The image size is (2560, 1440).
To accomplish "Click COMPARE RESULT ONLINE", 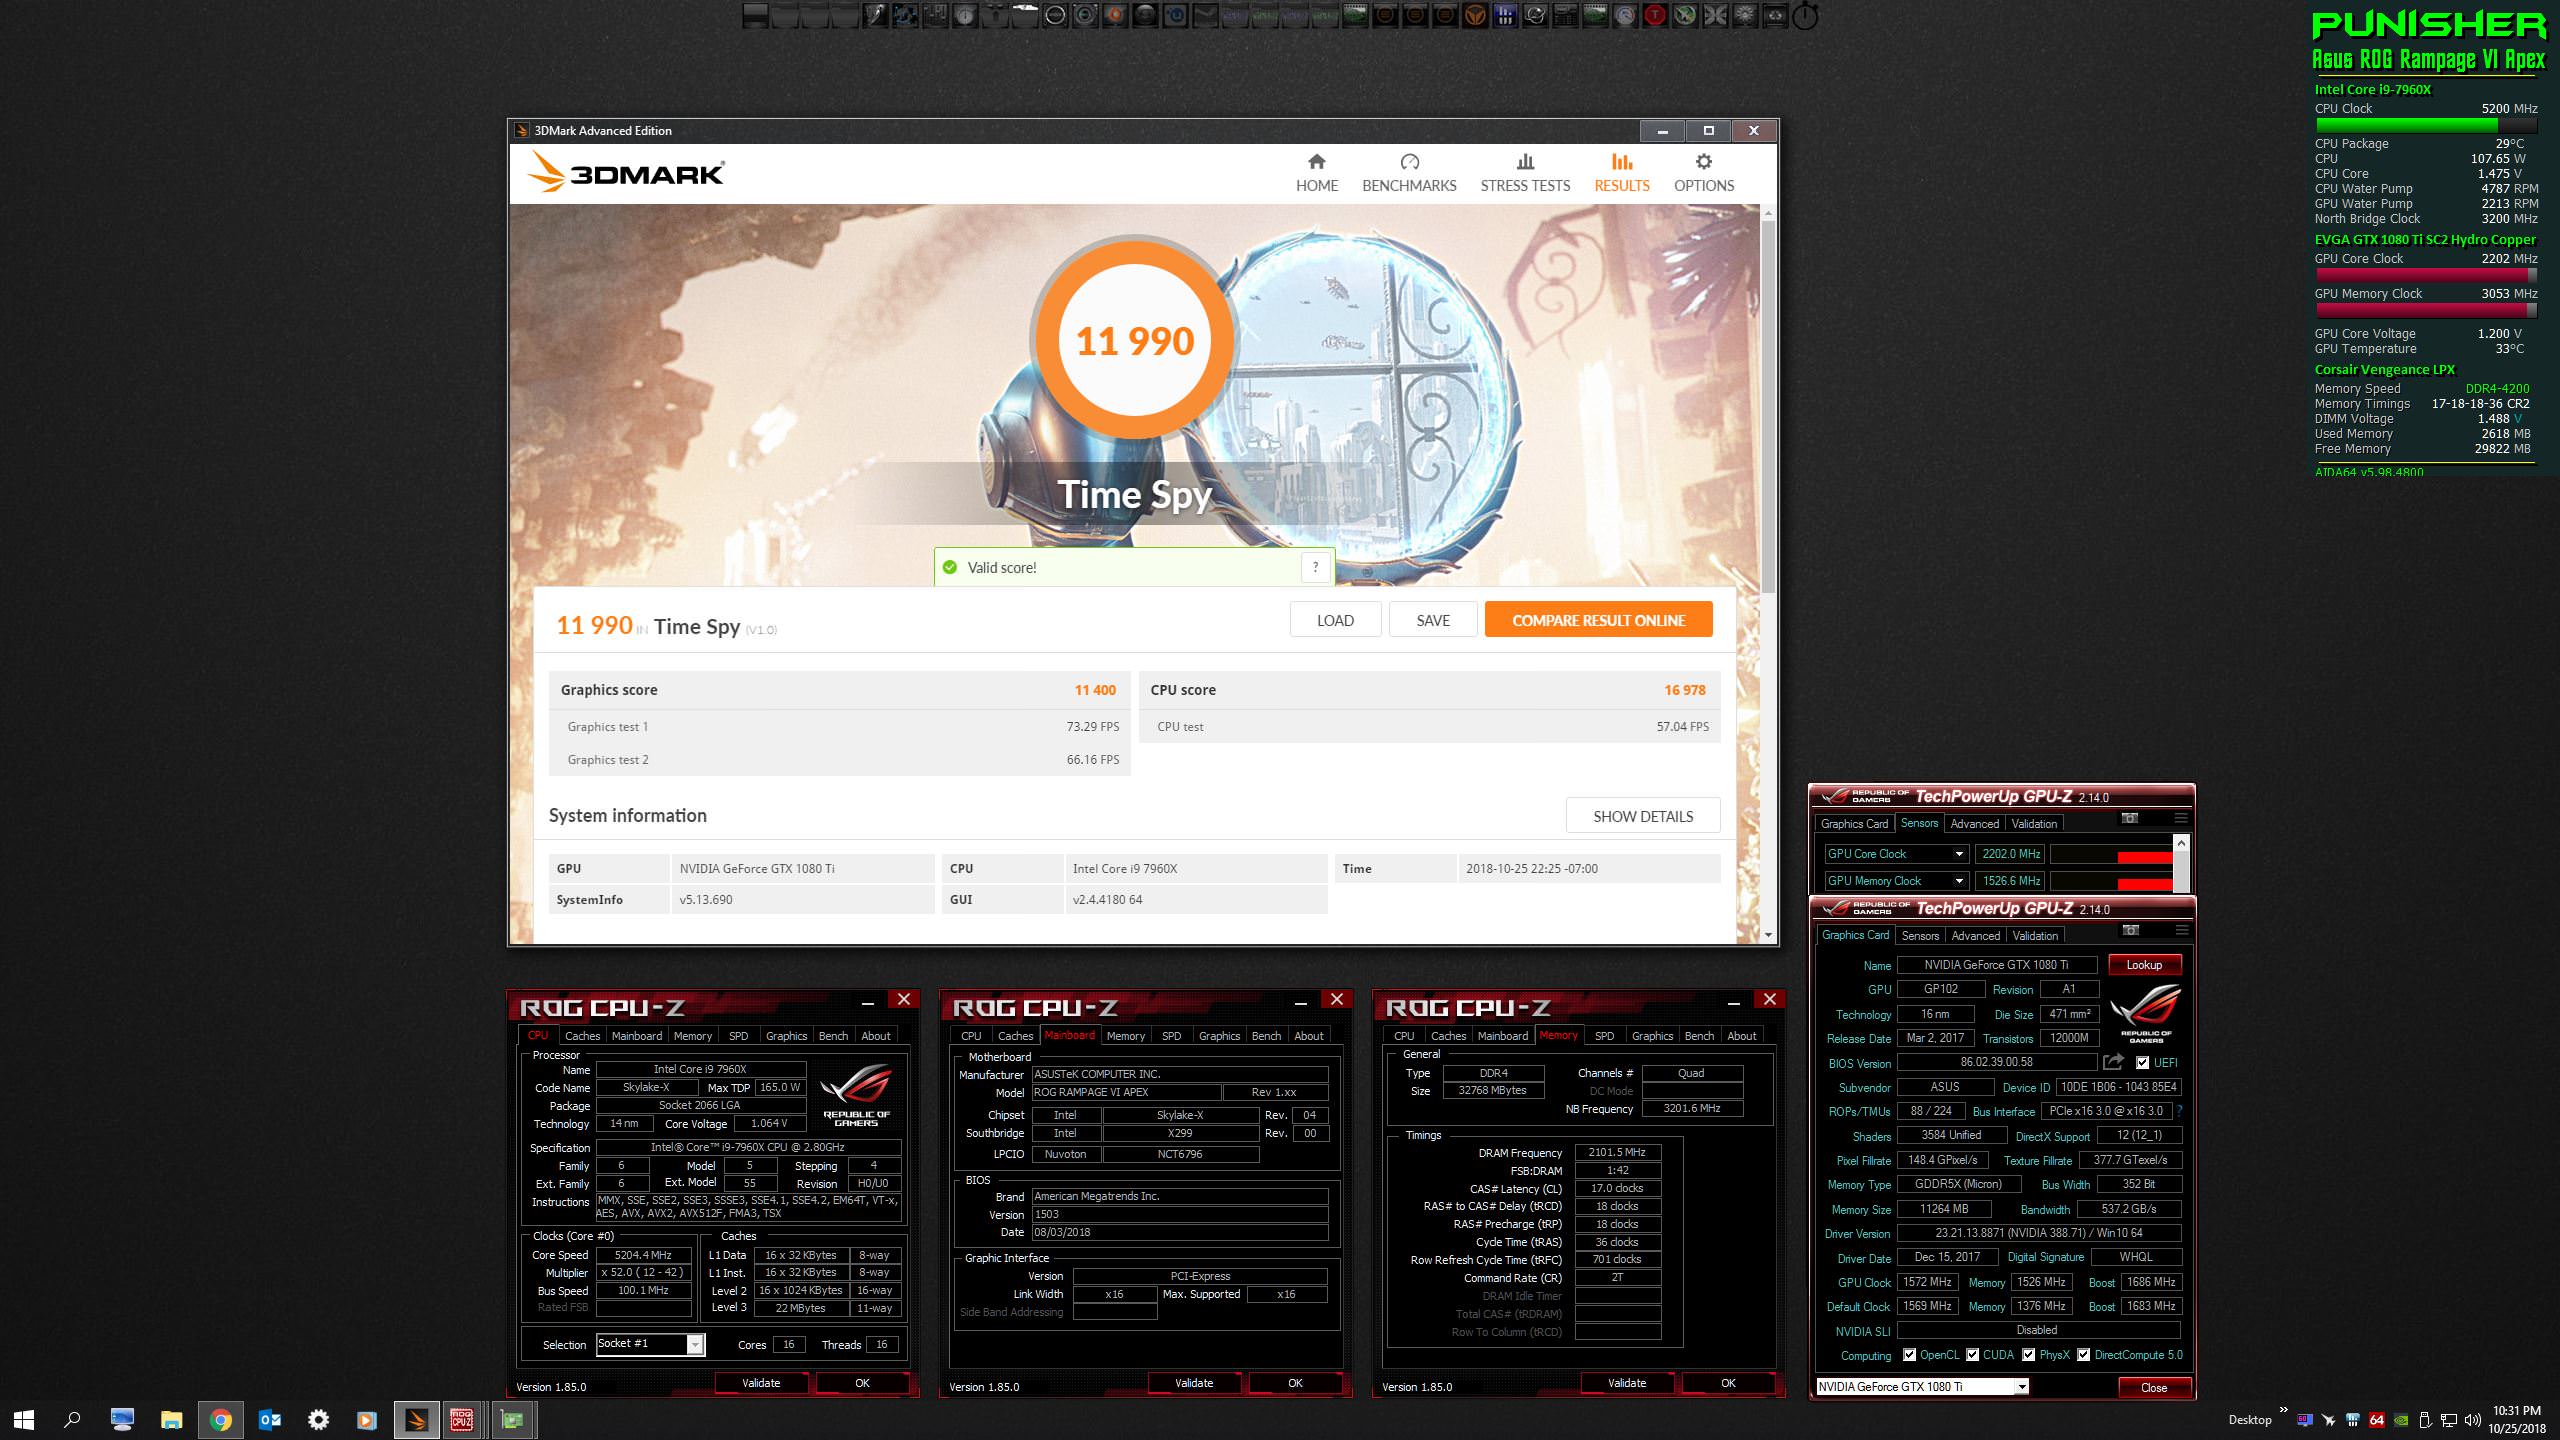I will (x=1598, y=620).
